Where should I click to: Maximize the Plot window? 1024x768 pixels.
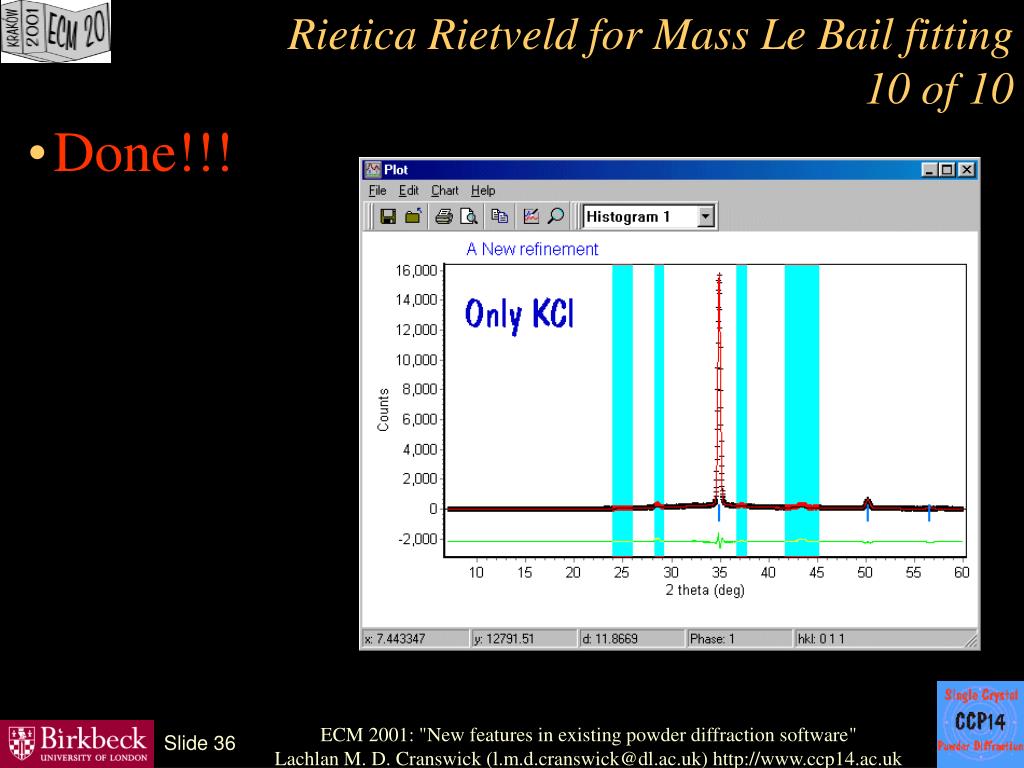pos(946,170)
